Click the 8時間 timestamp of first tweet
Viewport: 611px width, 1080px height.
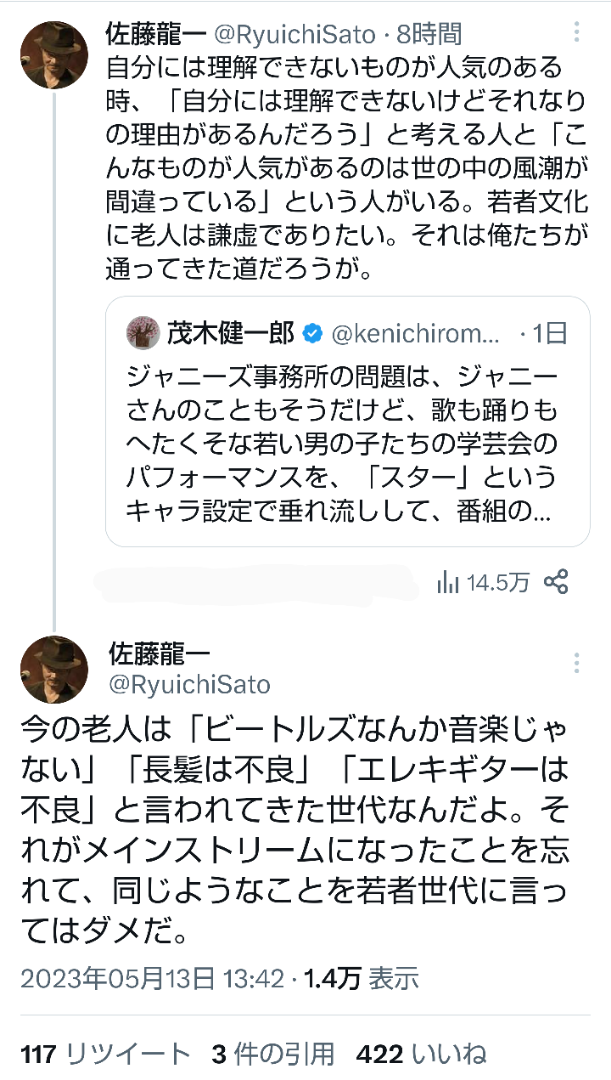coord(428,36)
